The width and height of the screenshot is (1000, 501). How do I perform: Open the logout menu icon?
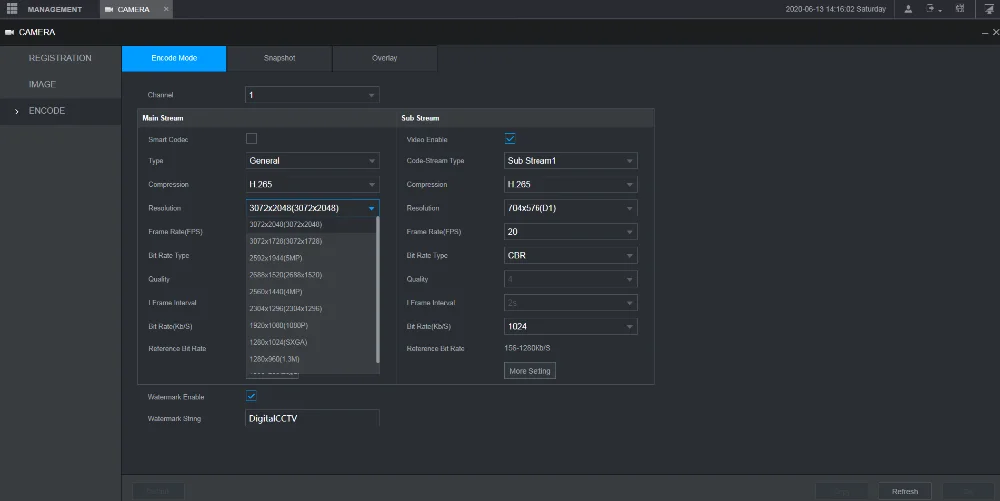[x=932, y=9]
